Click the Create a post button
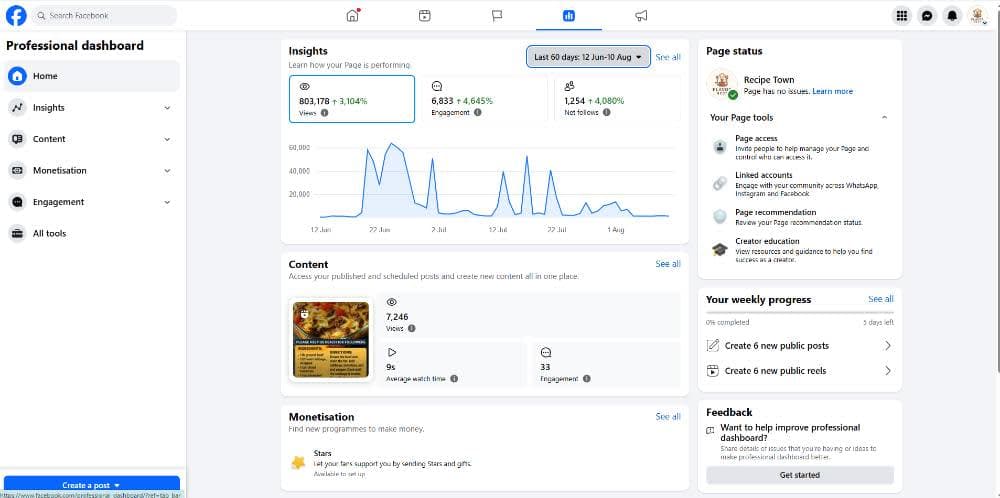The height and width of the screenshot is (498, 1000). click(x=92, y=485)
